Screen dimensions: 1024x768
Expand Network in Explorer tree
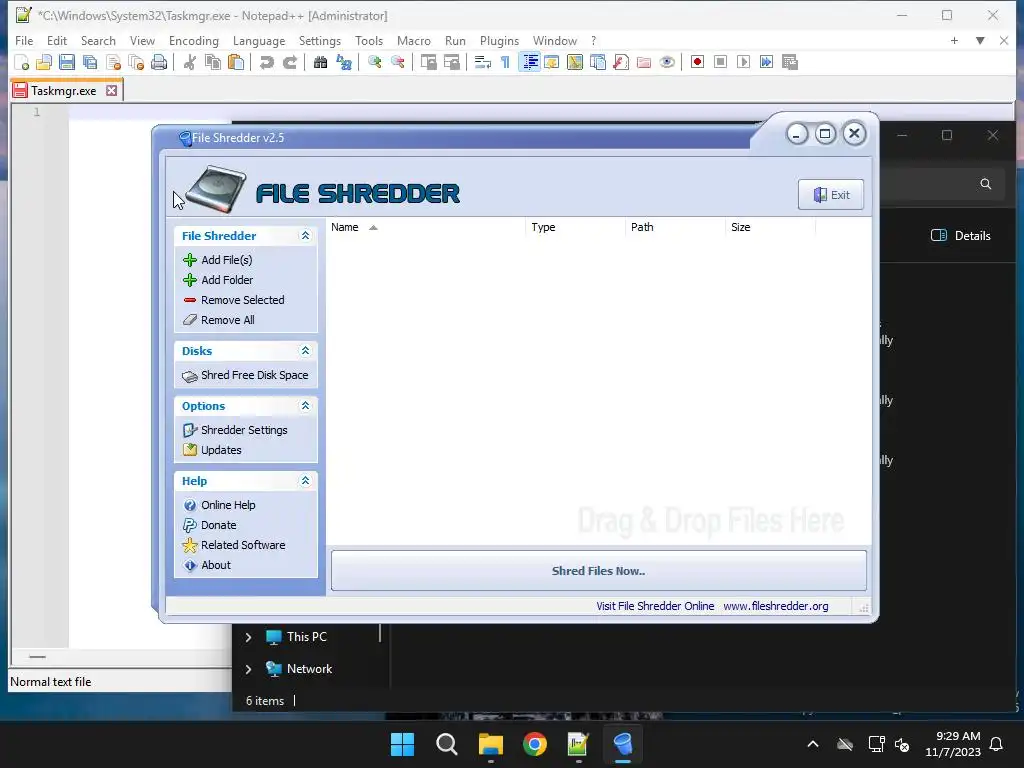[248, 669]
